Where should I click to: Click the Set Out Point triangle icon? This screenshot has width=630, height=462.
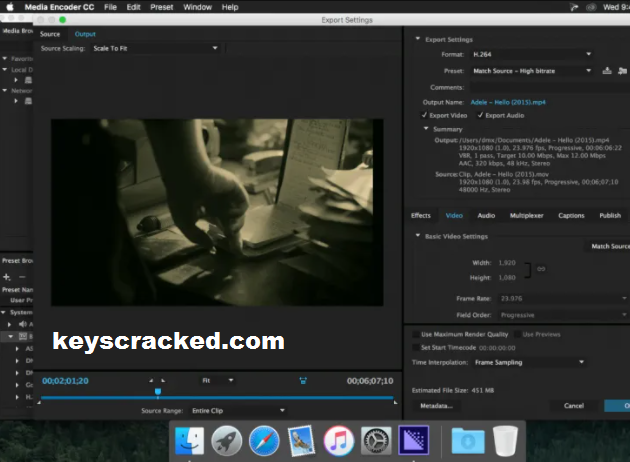[x=163, y=380]
